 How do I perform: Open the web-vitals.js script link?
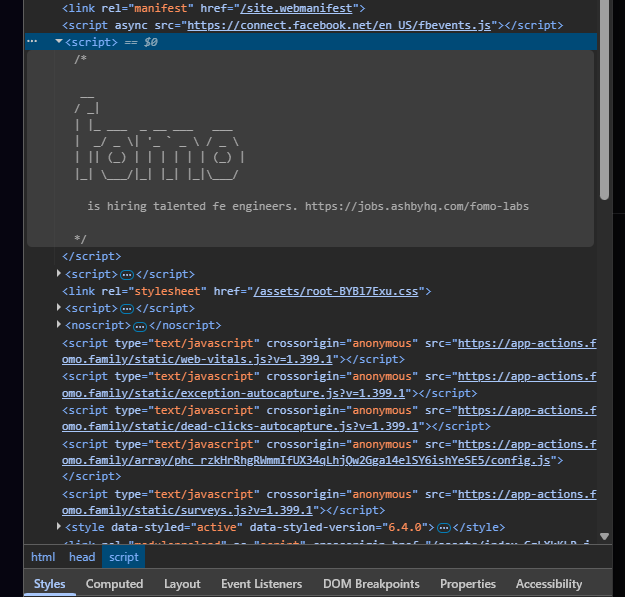pyautogui.click(x=197, y=359)
